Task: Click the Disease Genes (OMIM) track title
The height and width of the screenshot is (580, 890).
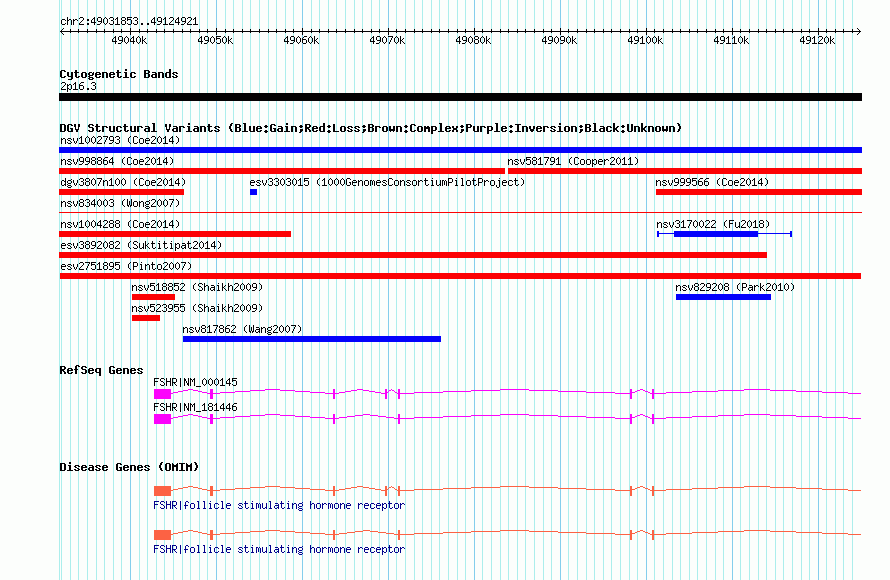Action: point(129,468)
